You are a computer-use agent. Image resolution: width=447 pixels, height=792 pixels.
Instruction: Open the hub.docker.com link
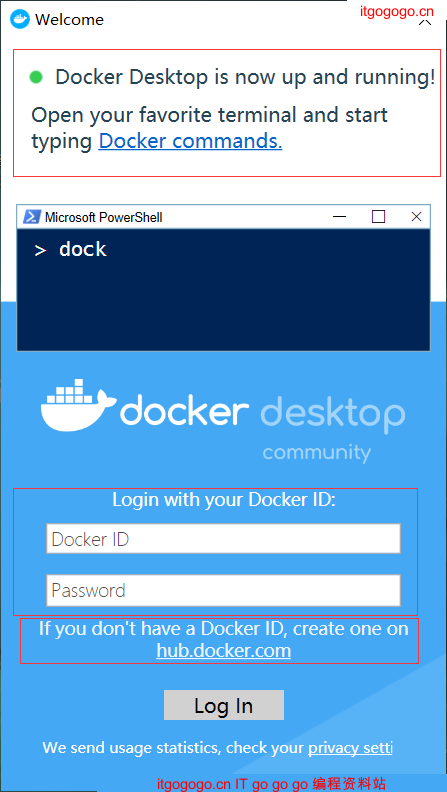(224, 650)
